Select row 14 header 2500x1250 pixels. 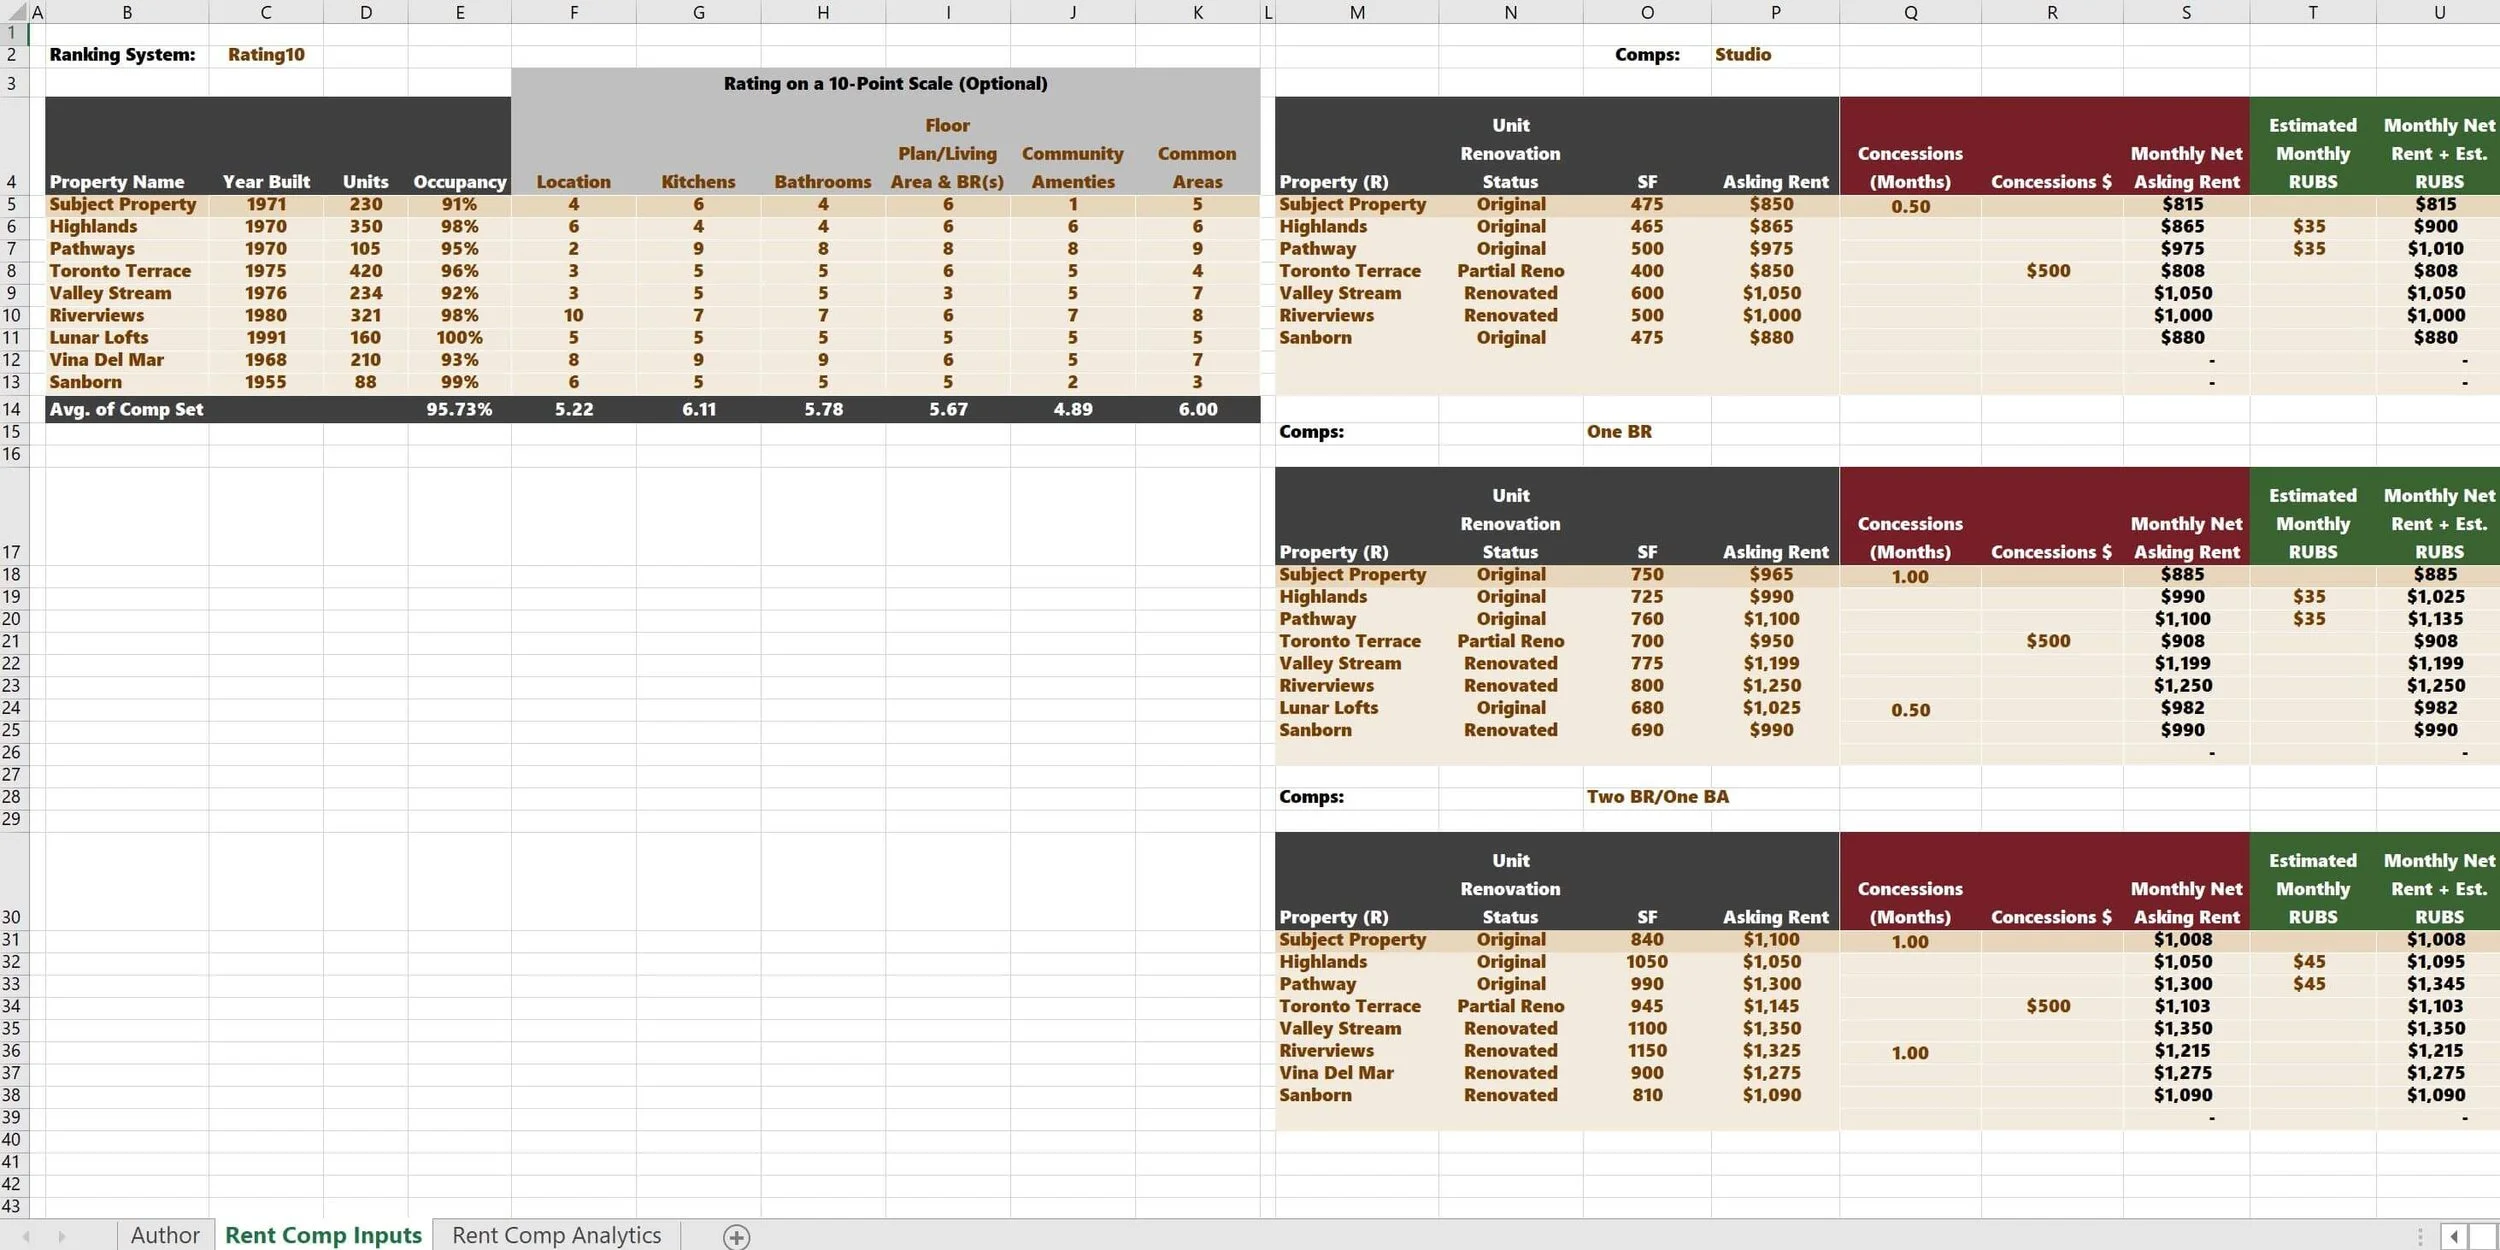coord(12,408)
